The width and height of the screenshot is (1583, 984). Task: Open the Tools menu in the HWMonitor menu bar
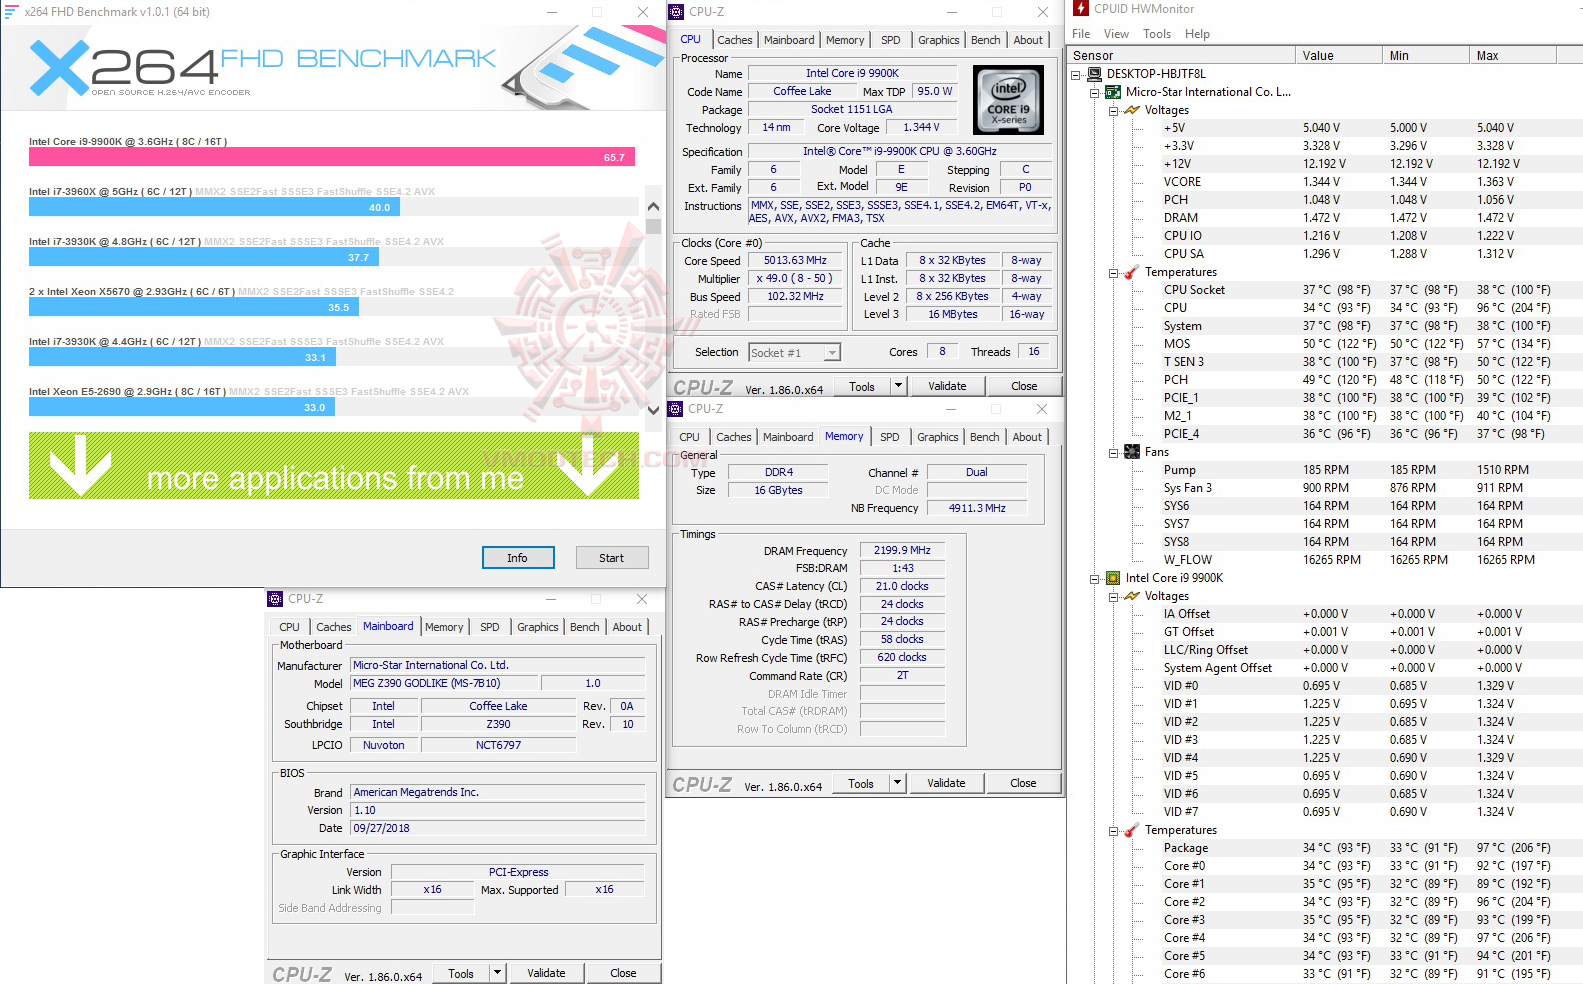click(x=1157, y=34)
